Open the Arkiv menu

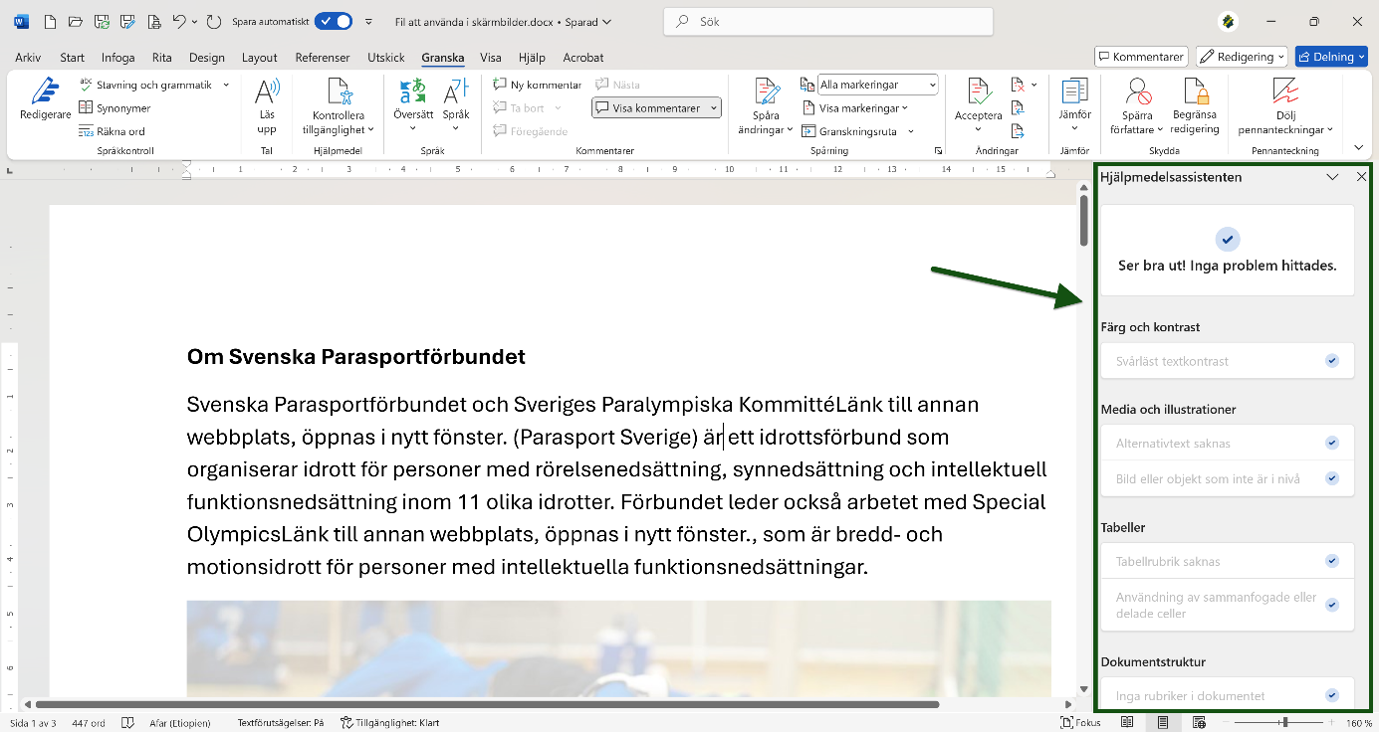tap(28, 58)
